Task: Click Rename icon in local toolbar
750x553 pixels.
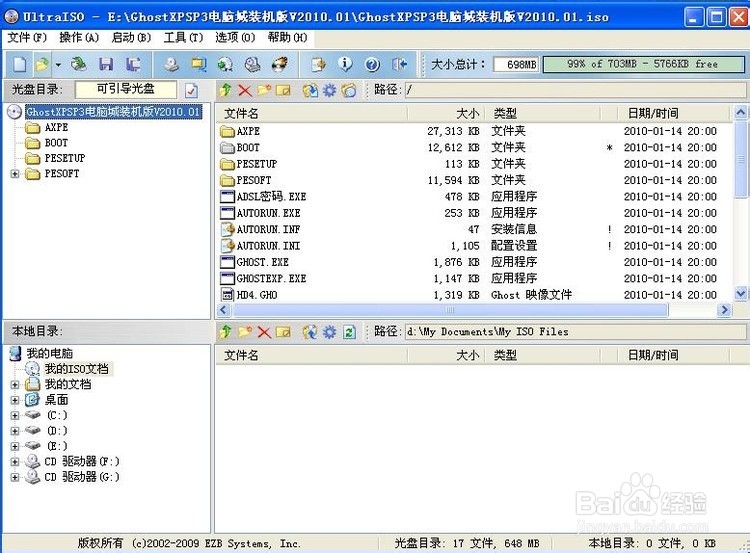Action: click(x=283, y=332)
